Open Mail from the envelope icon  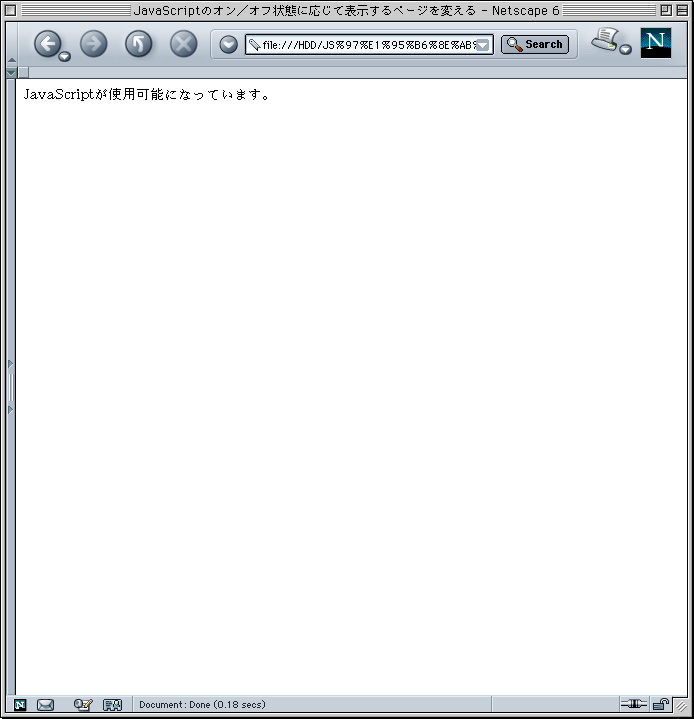pos(45,705)
